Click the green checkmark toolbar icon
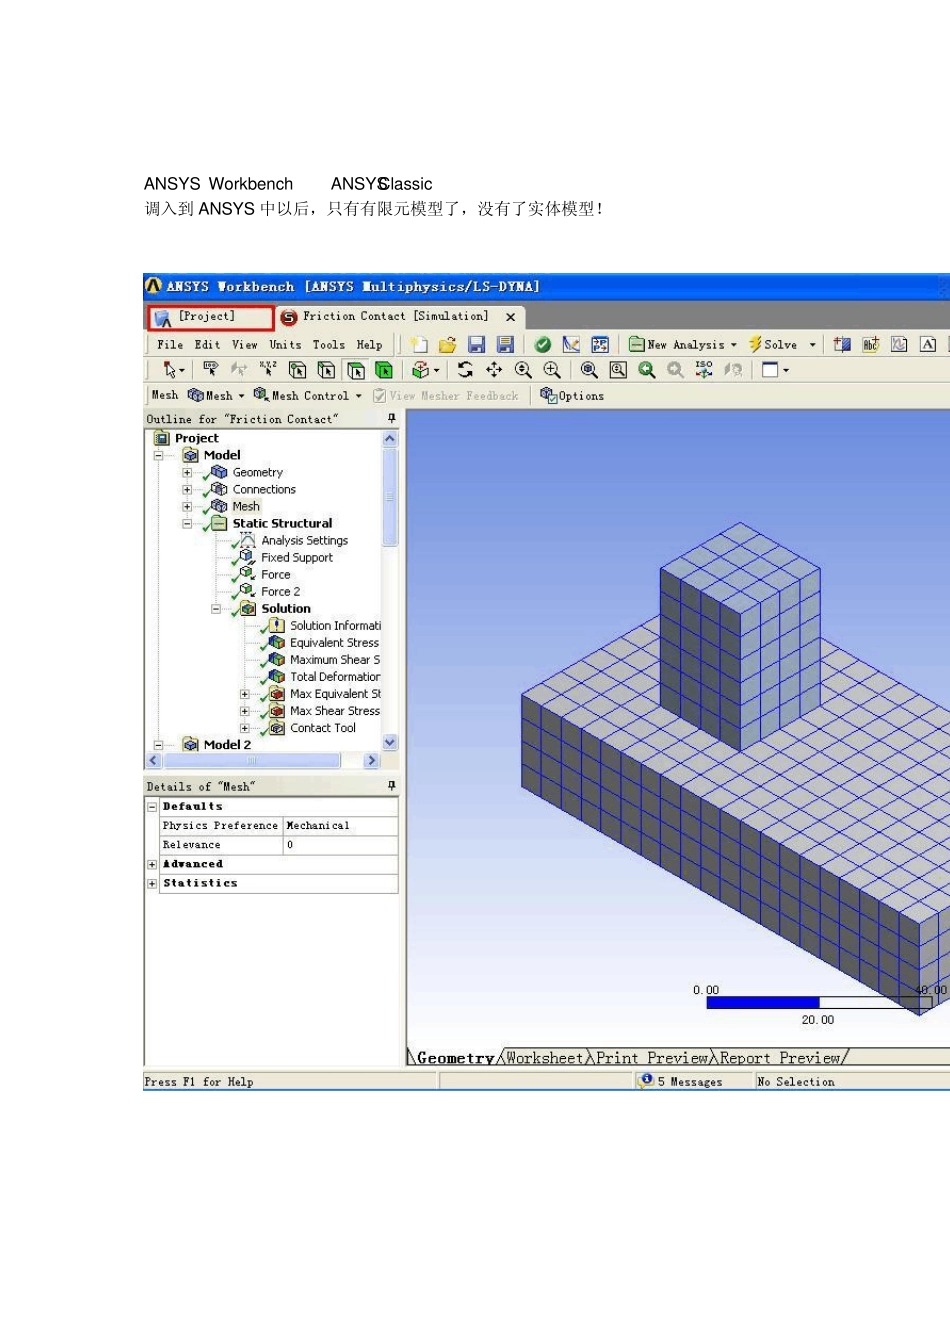 coord(543,344)
